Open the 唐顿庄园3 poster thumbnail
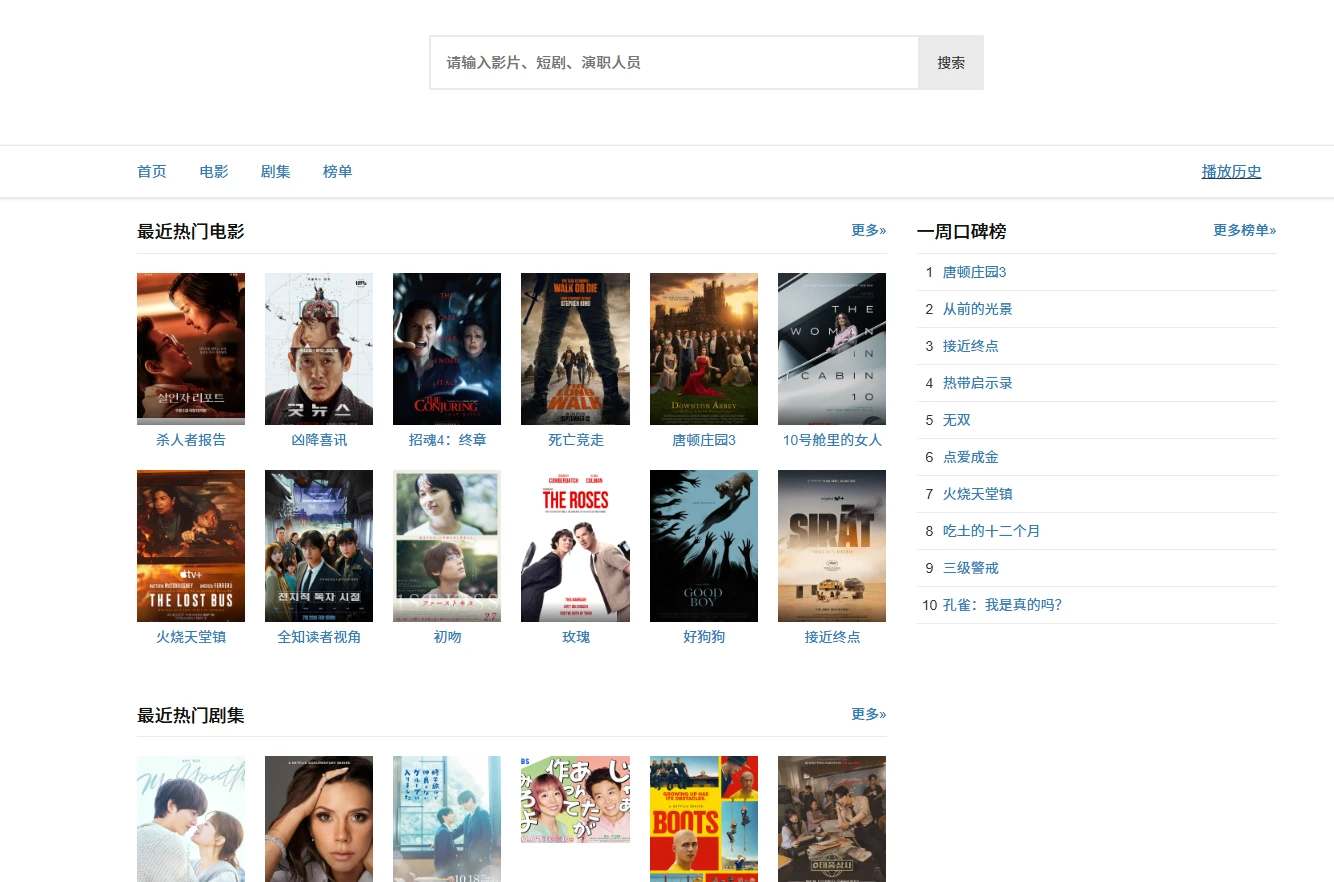 click(703, 349)
